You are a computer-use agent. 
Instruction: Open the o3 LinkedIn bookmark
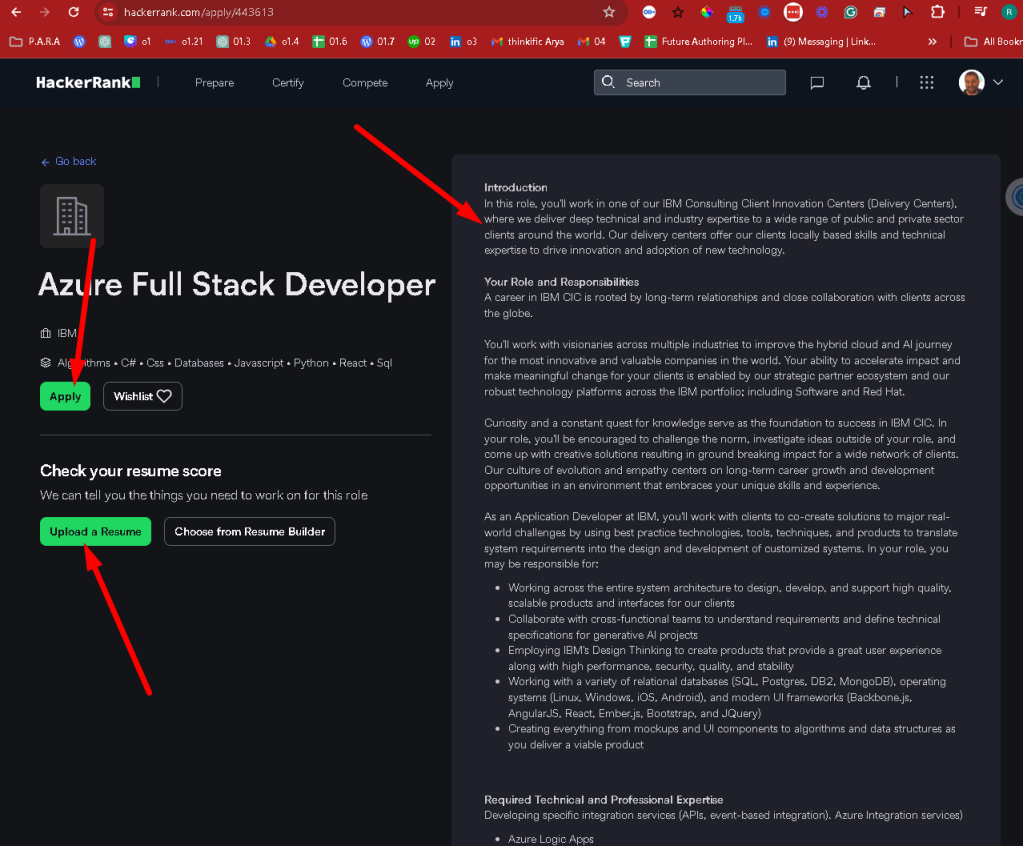click(x=463, y=41)
